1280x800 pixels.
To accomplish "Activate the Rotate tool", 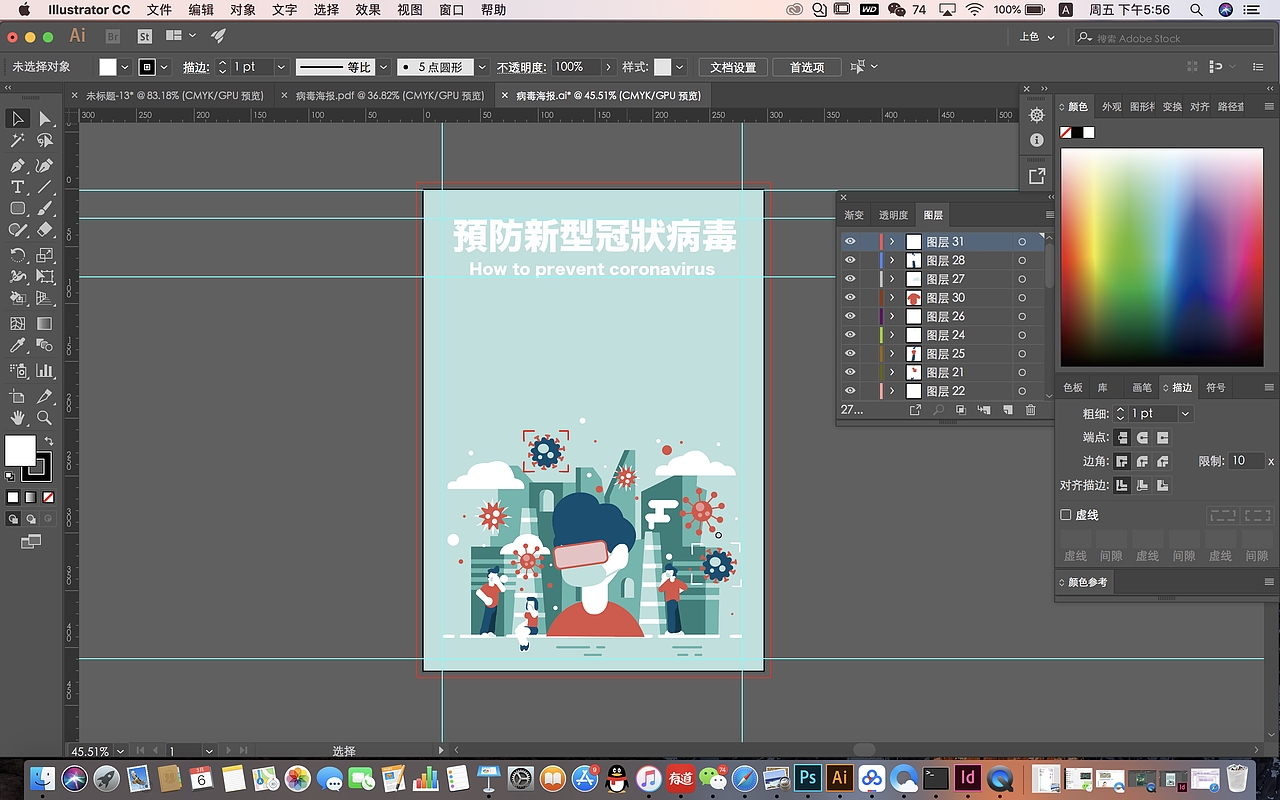I will pos(18,255).
